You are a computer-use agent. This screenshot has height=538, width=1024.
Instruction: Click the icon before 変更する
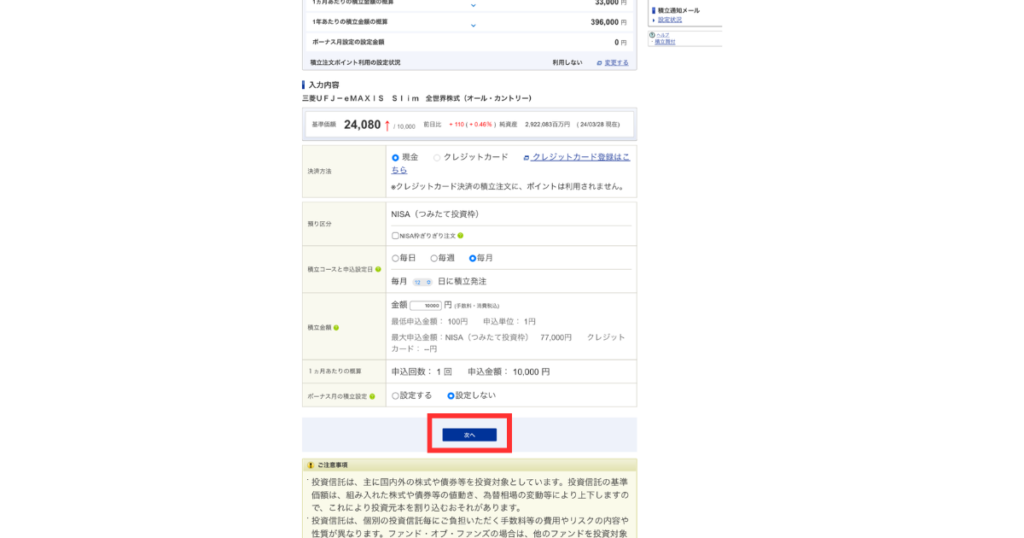click(x=599, y=63)
